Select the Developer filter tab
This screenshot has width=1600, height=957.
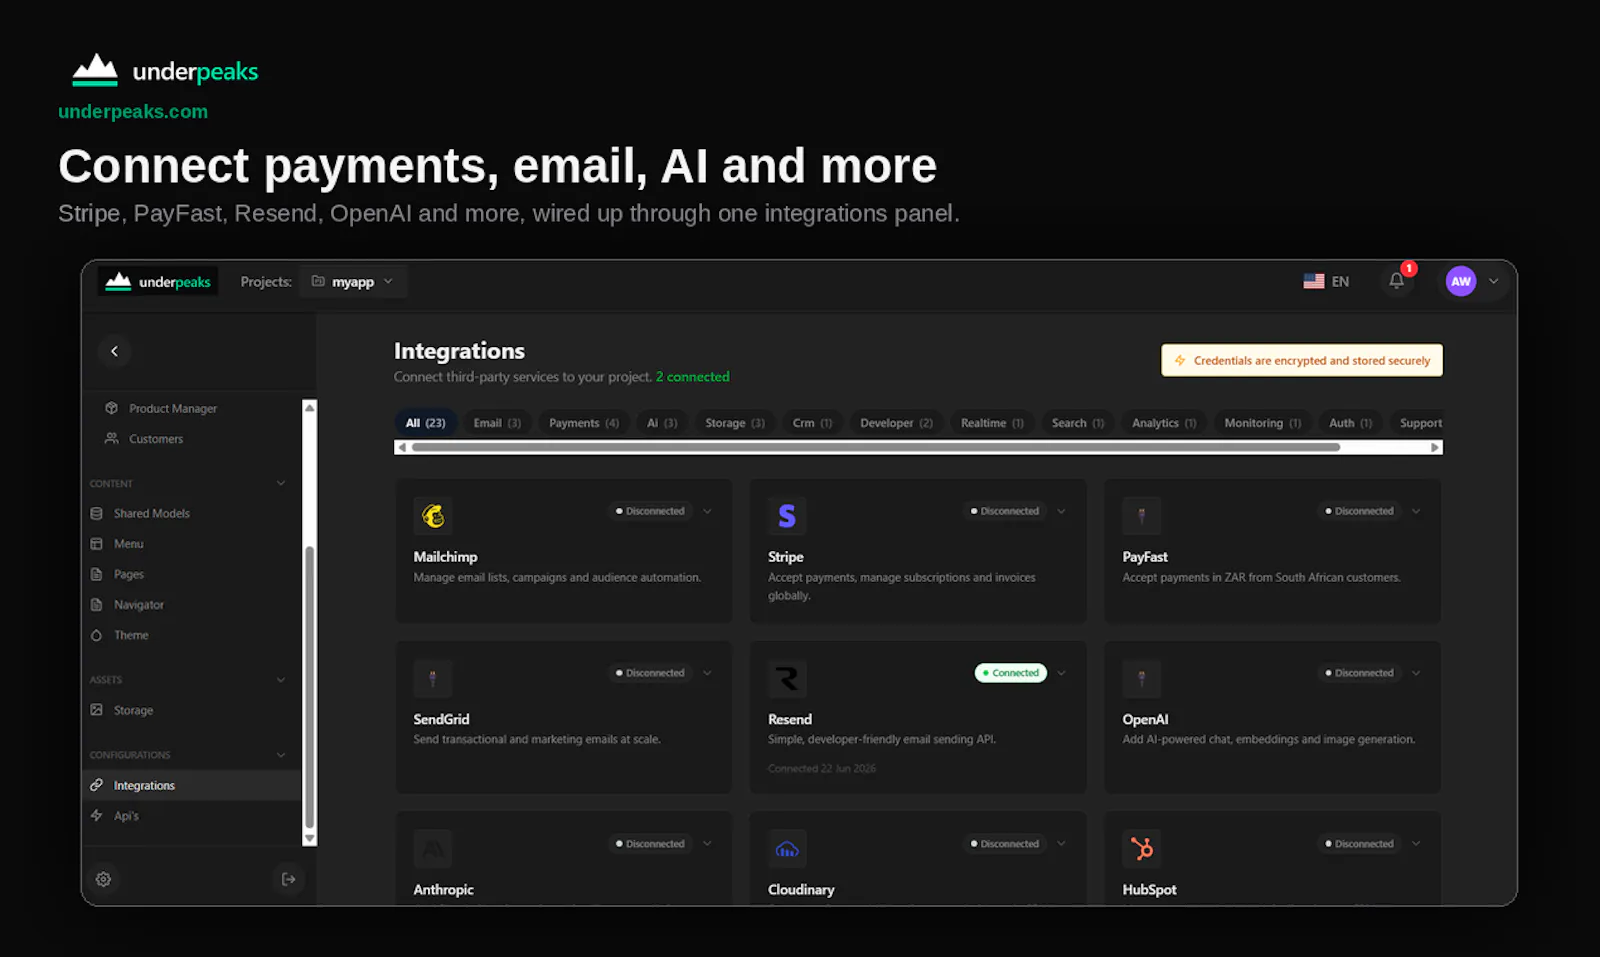pyautogui.click(x=896, y=423)
